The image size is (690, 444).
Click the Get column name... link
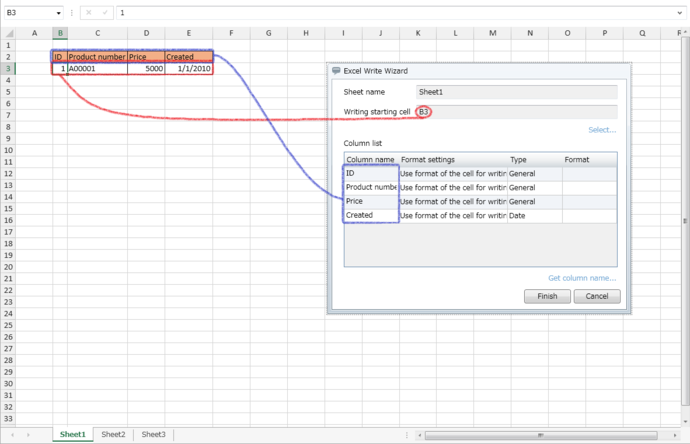point(581,278)
